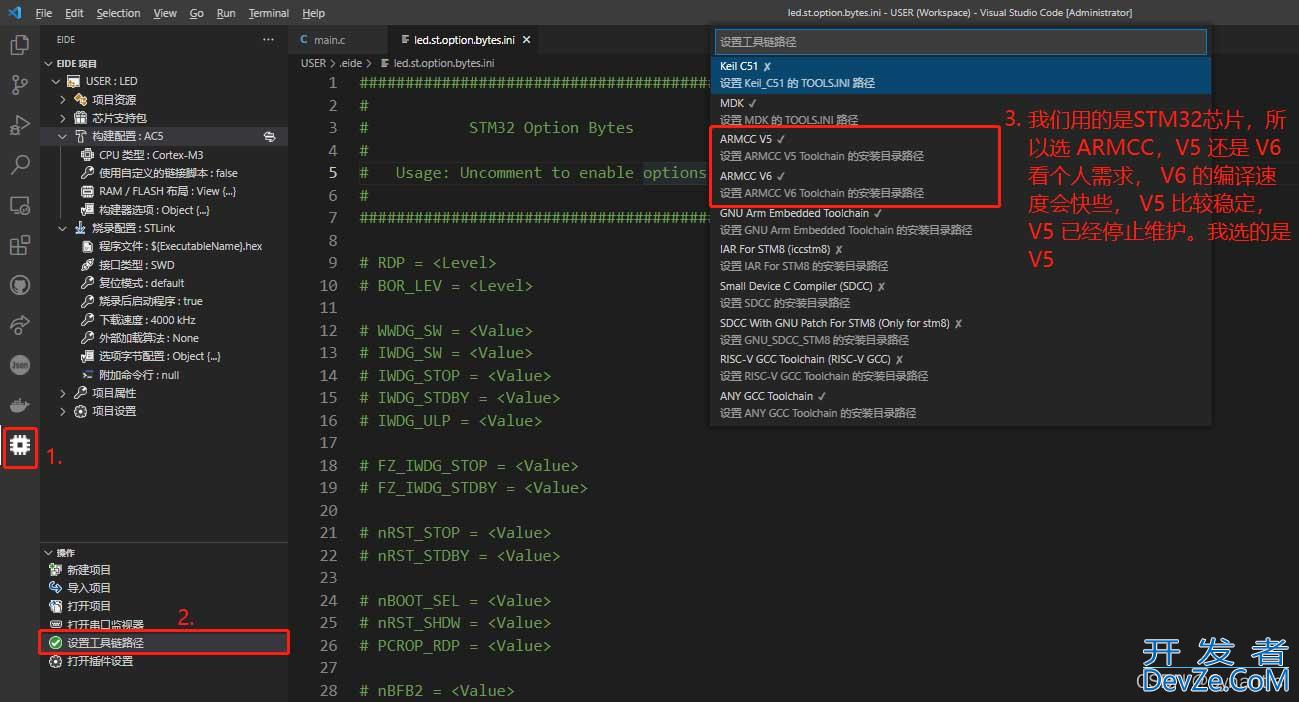This screenshot has width=1299, height=702.
Task: Select ARMCC V5 toolchain option
Action: 960,147
